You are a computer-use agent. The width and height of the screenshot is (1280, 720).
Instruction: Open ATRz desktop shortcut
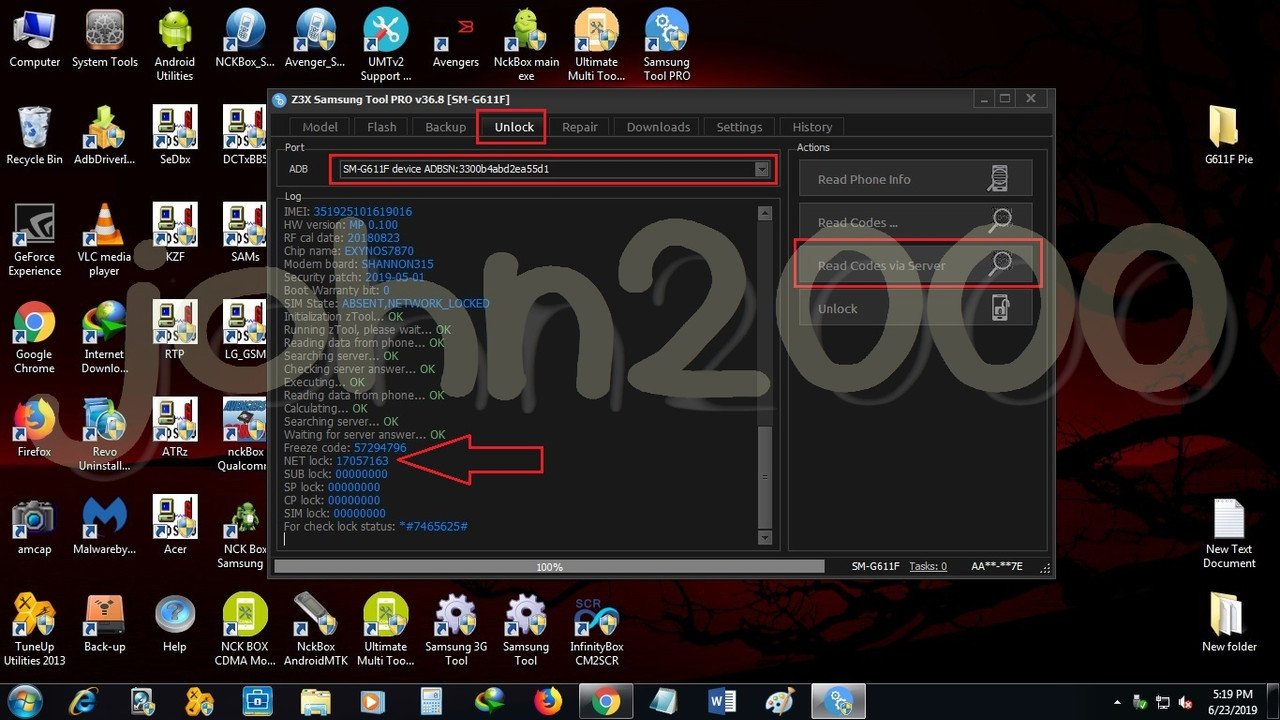point(175,428)
